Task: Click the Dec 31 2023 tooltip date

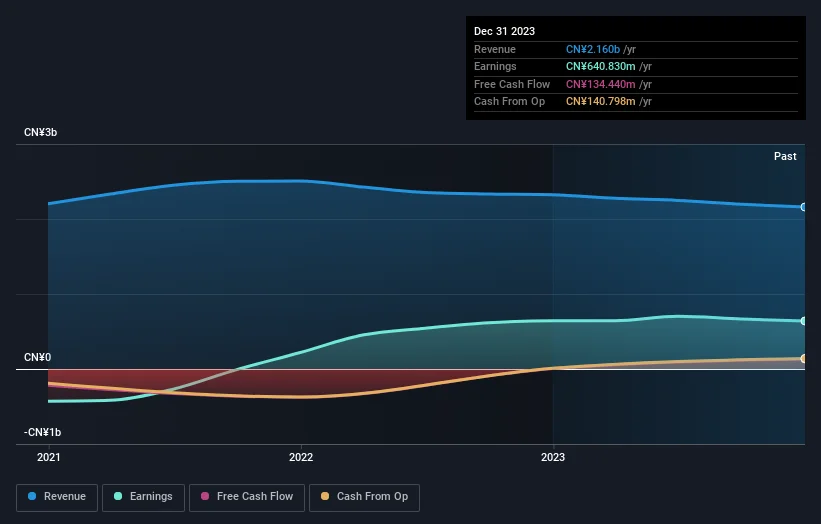Action: pyautogui.click(x=507, y=32)
